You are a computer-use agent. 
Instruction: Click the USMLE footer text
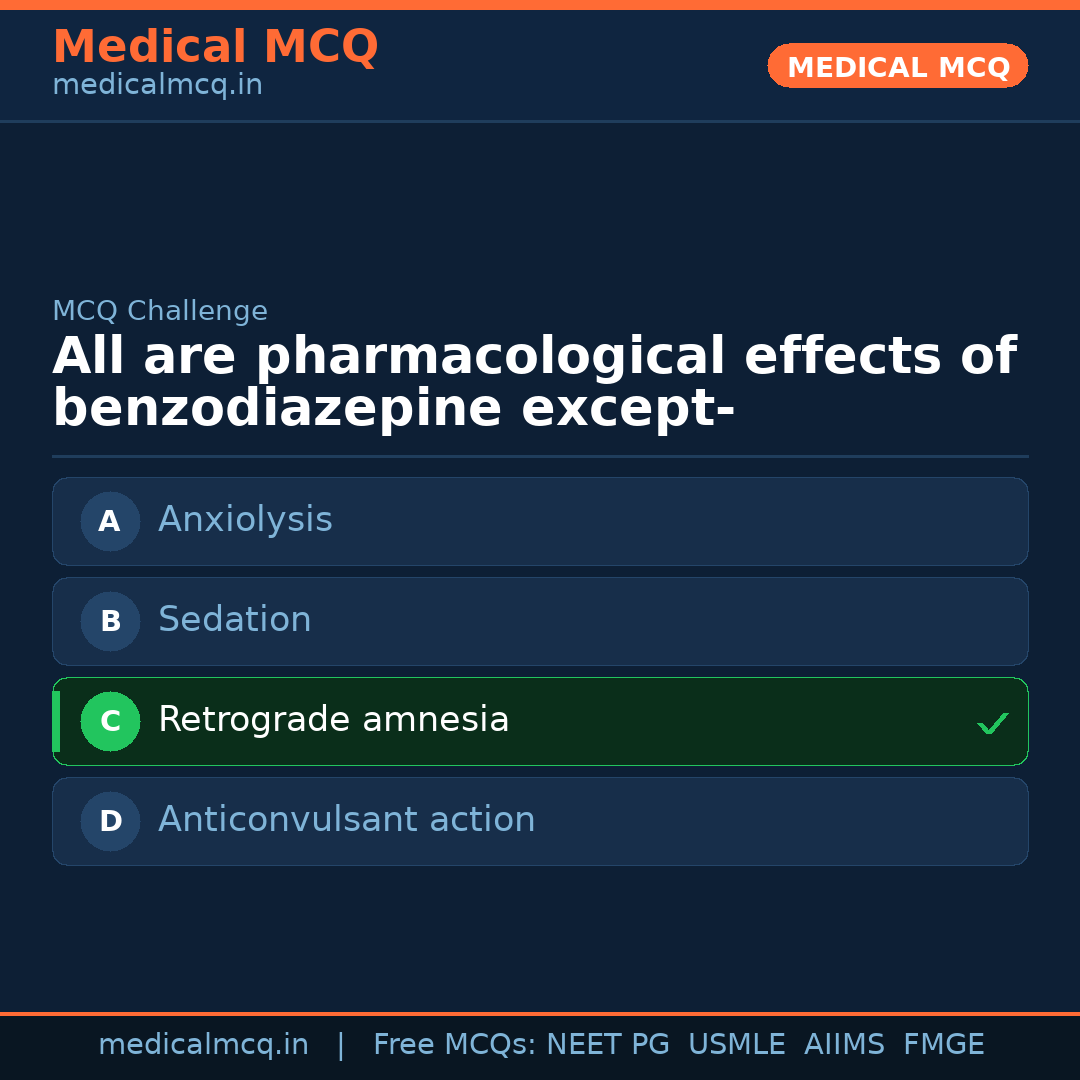736,1045
